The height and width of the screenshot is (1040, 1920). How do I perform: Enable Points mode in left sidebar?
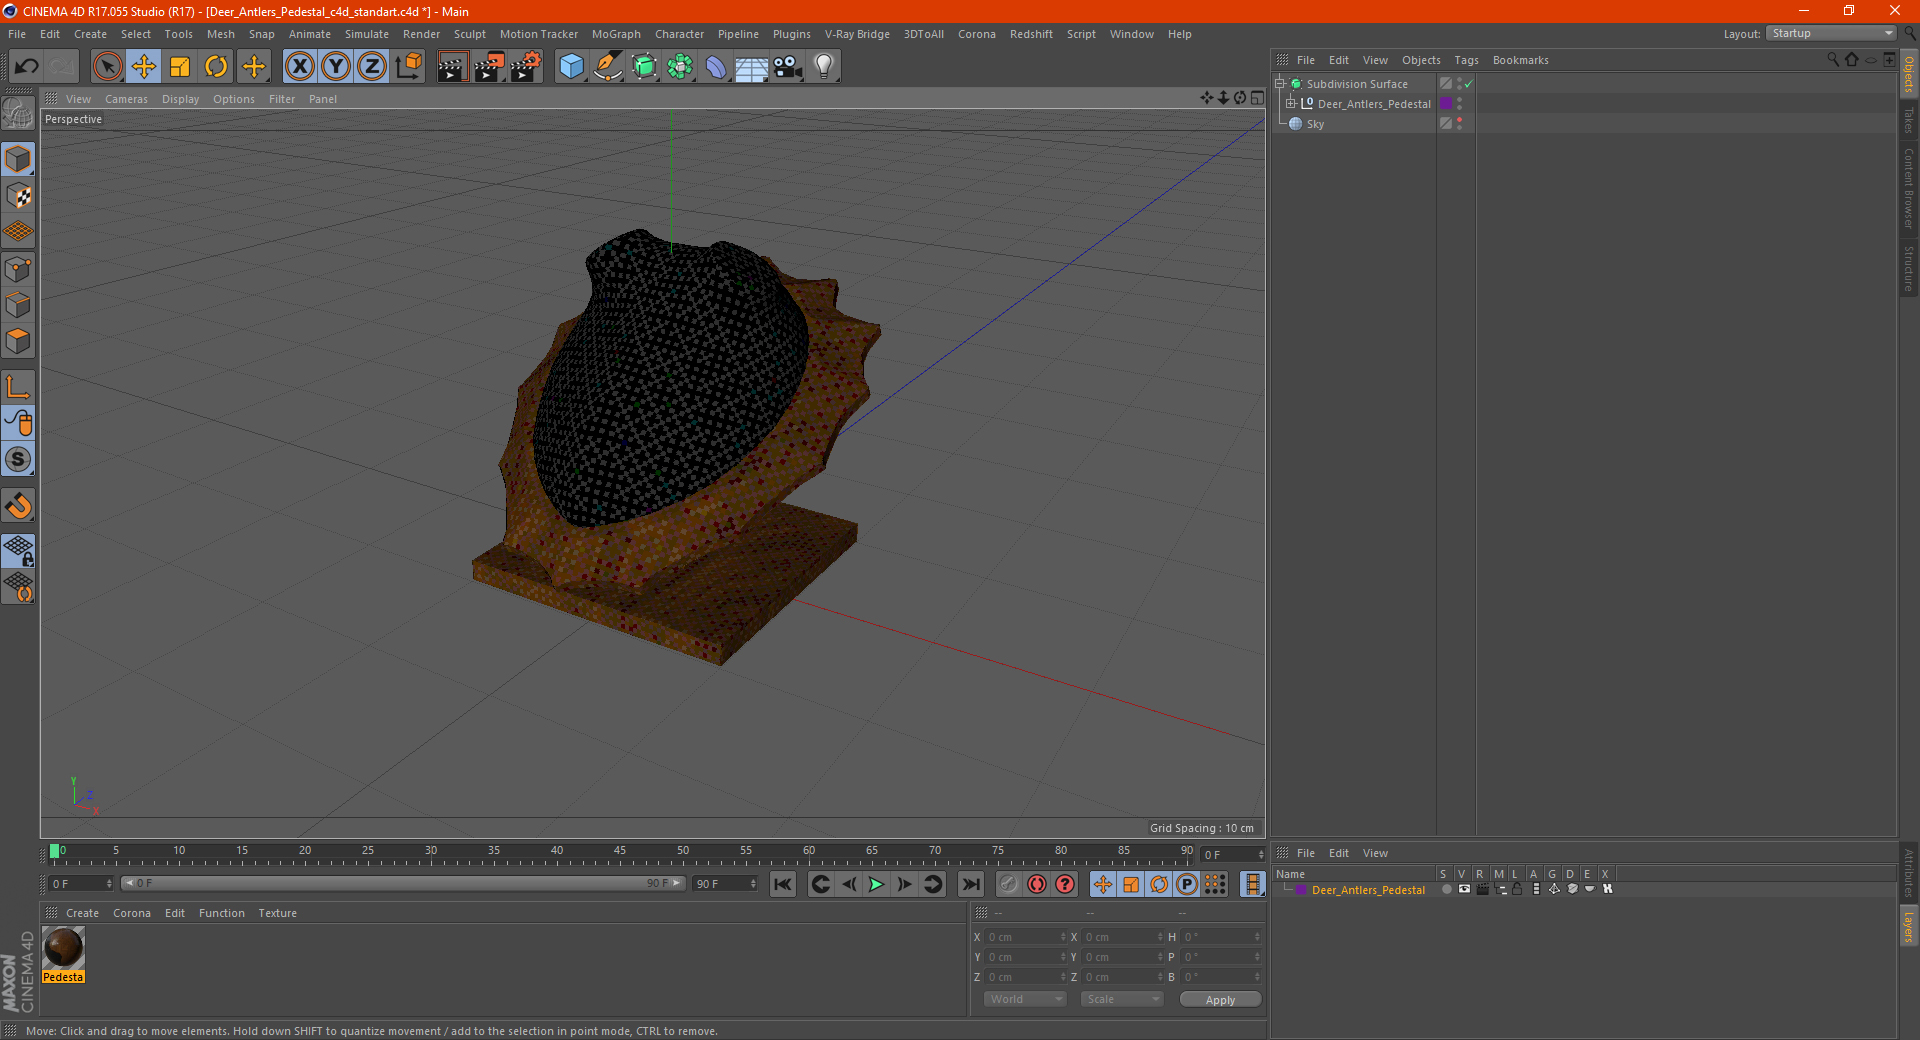click(19, 269)
